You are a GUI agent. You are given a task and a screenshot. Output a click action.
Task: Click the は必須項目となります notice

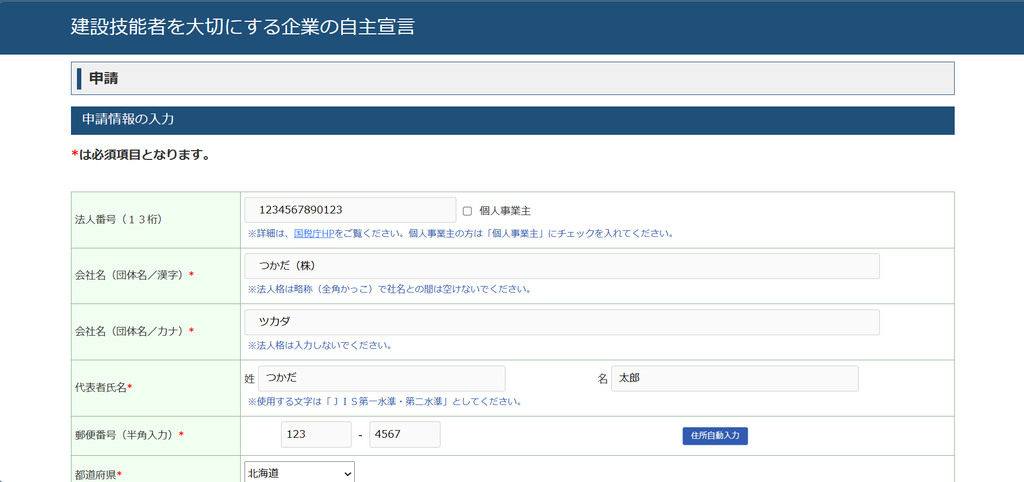(x=140, y=155)
